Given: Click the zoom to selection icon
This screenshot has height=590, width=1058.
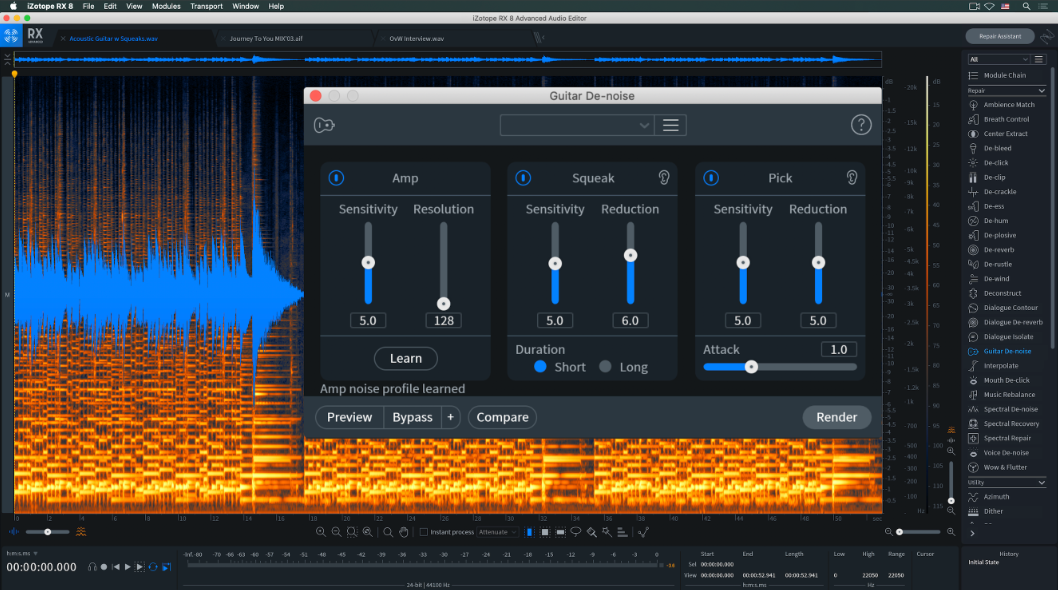Looking at the screenshot, I should tap(352, 532).
